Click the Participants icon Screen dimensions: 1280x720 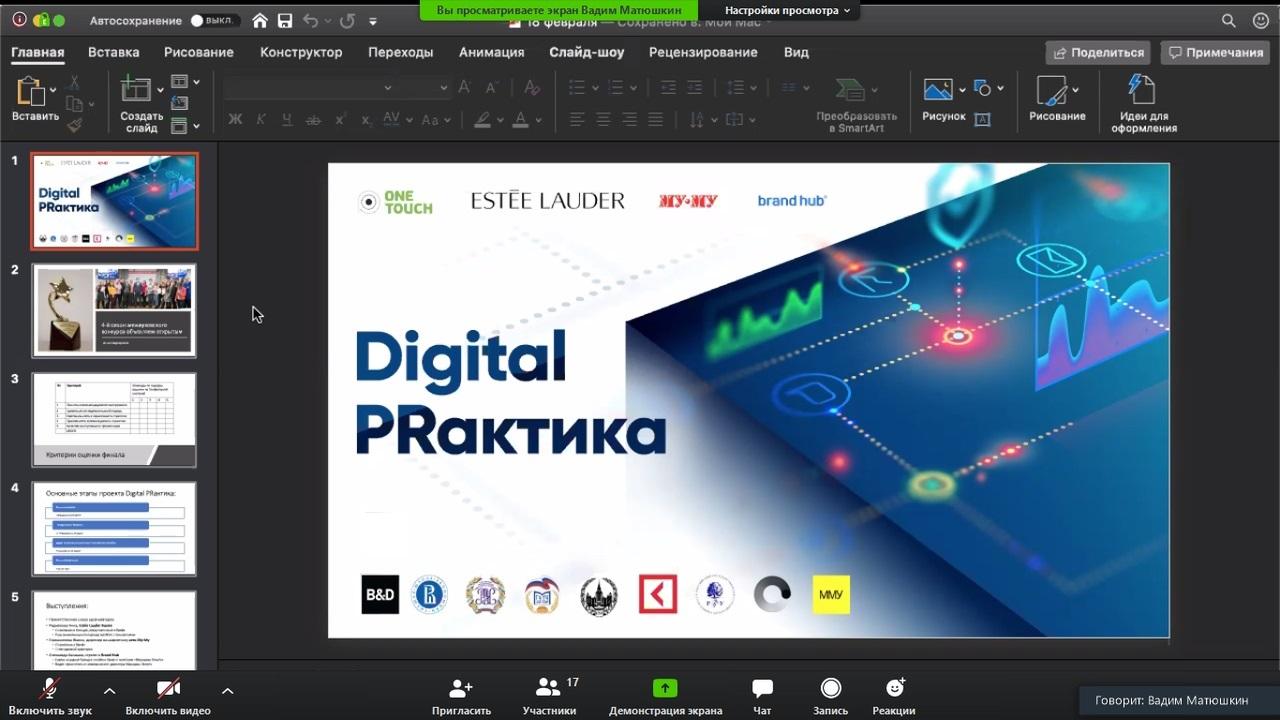(548, 688)
